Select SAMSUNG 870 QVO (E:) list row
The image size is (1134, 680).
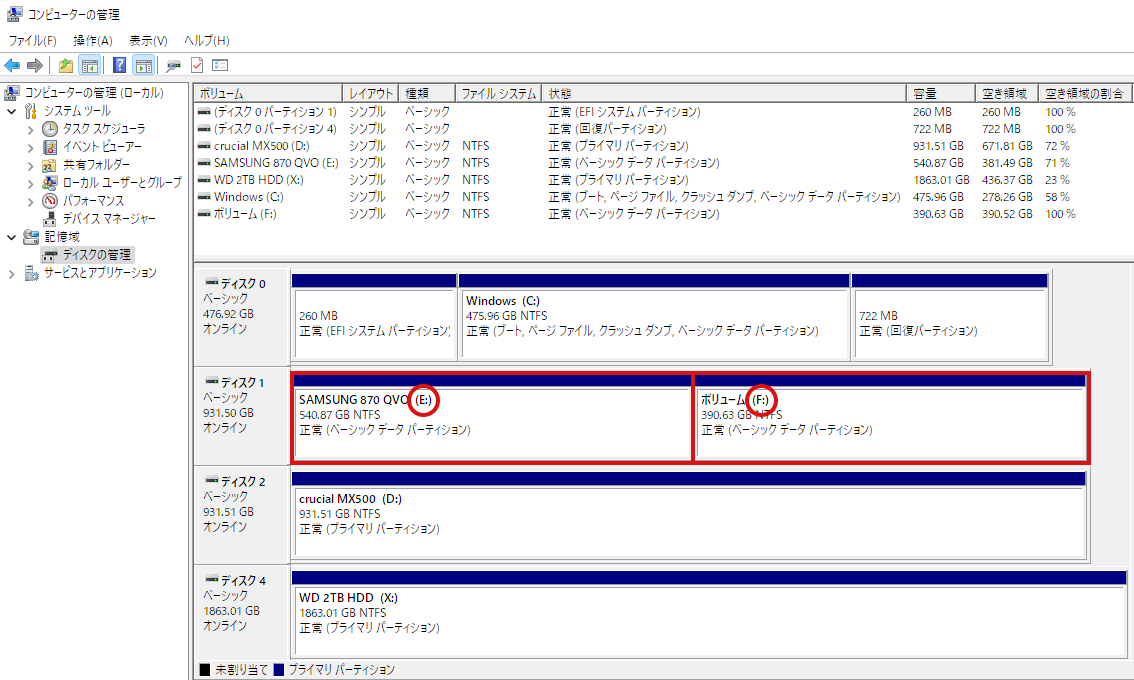click(x=663, y=163)
